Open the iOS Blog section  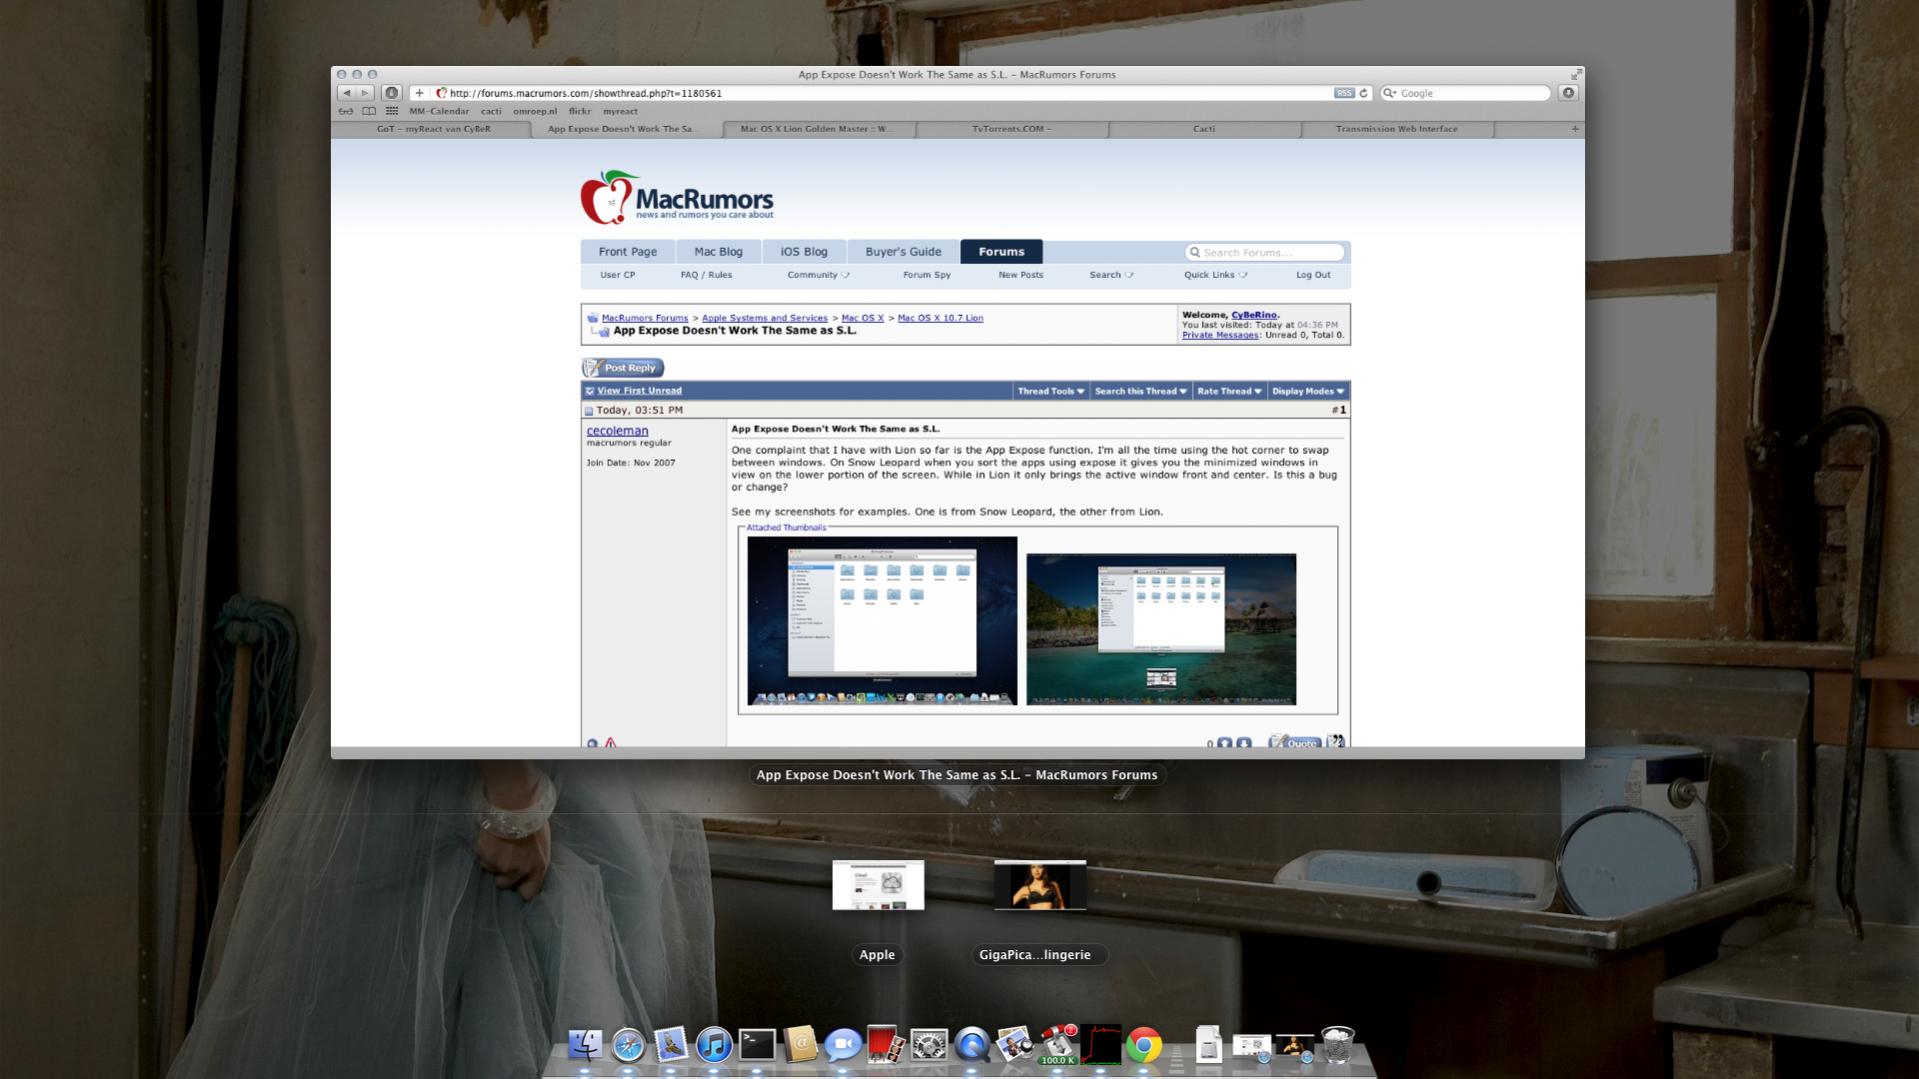tap(804, 252)
